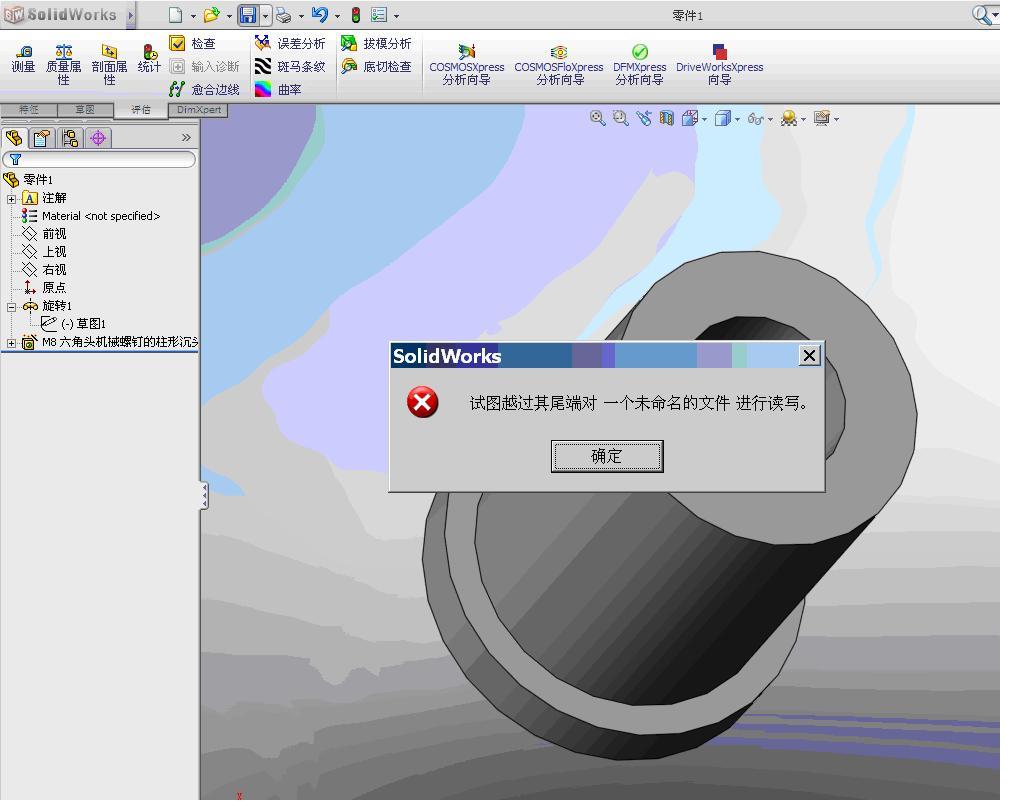Expand the SolidWorks menu arrow
The image size is (1009, 805).
click(131, 15)
